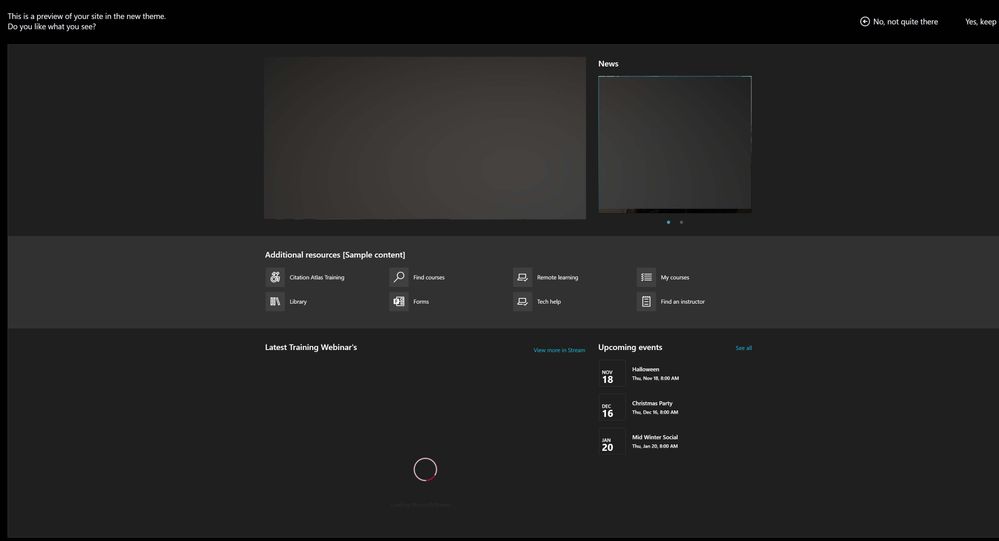This screenshot has height=541, width=999.
Task: Open the large hero image
Action: pos(425,138)
